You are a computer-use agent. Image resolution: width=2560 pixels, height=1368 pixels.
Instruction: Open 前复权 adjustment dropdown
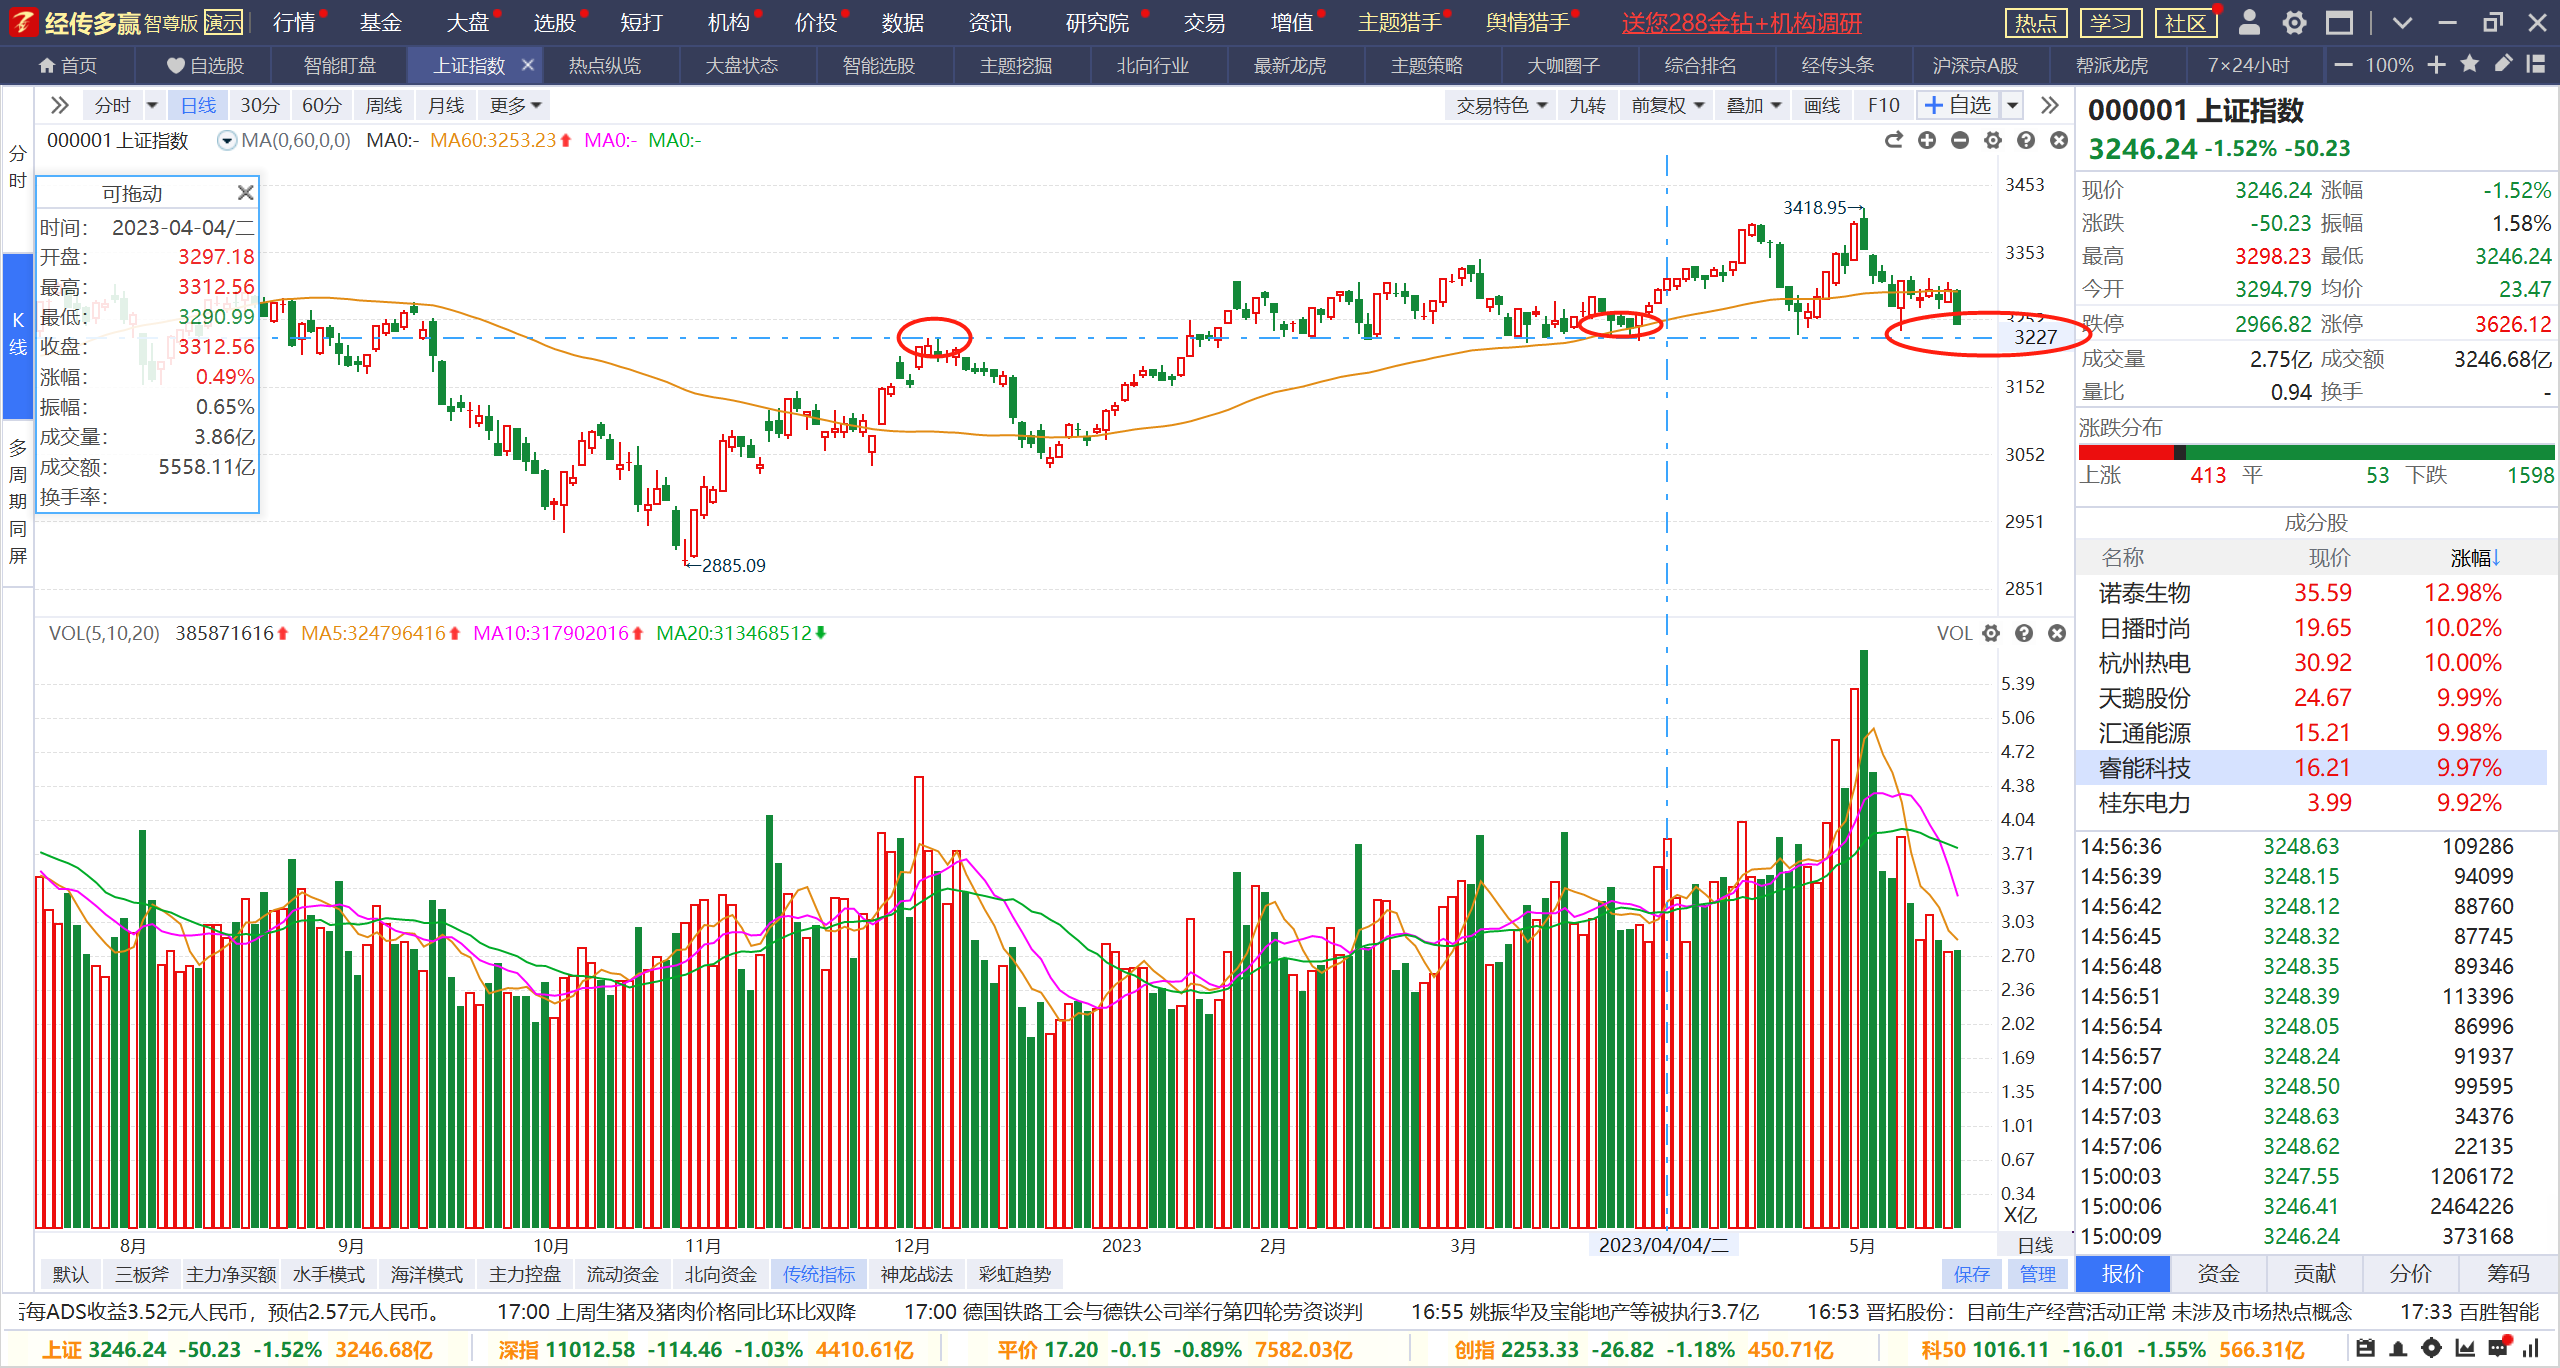1667,105
